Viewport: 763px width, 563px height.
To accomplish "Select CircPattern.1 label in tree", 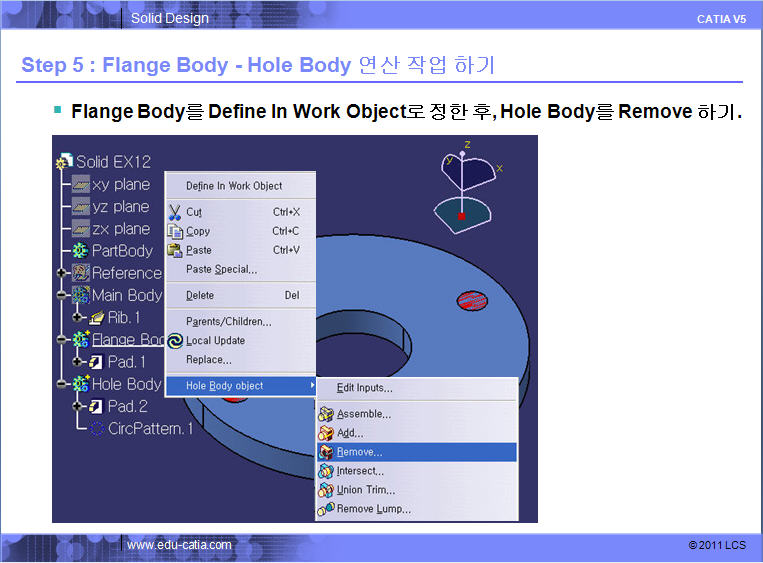I will [x=151, y=428].
